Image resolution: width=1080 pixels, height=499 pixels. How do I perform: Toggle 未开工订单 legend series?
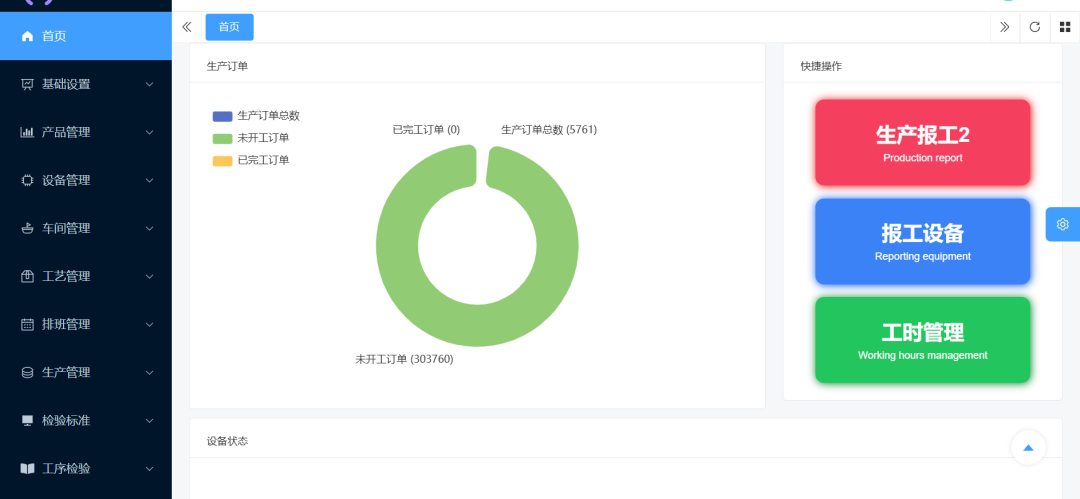pyautogui.click(x=222, y=138)
